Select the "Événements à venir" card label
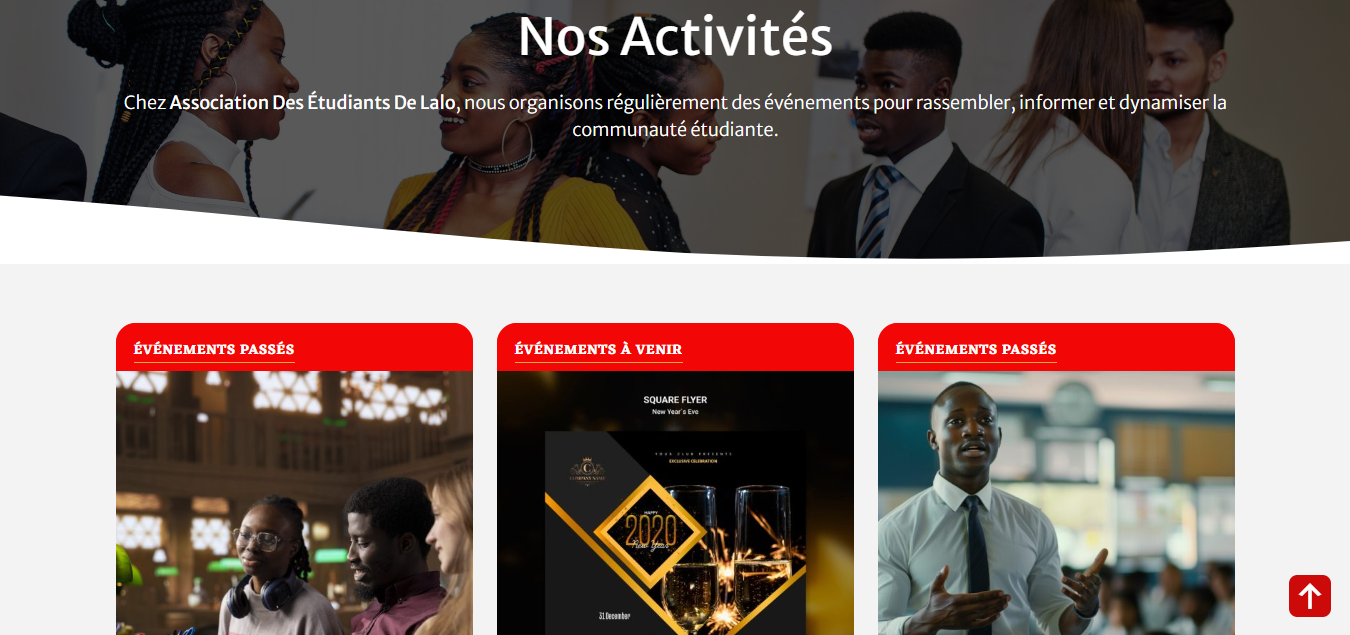Viewport: 1350px width, 635px height. (598, 349)
